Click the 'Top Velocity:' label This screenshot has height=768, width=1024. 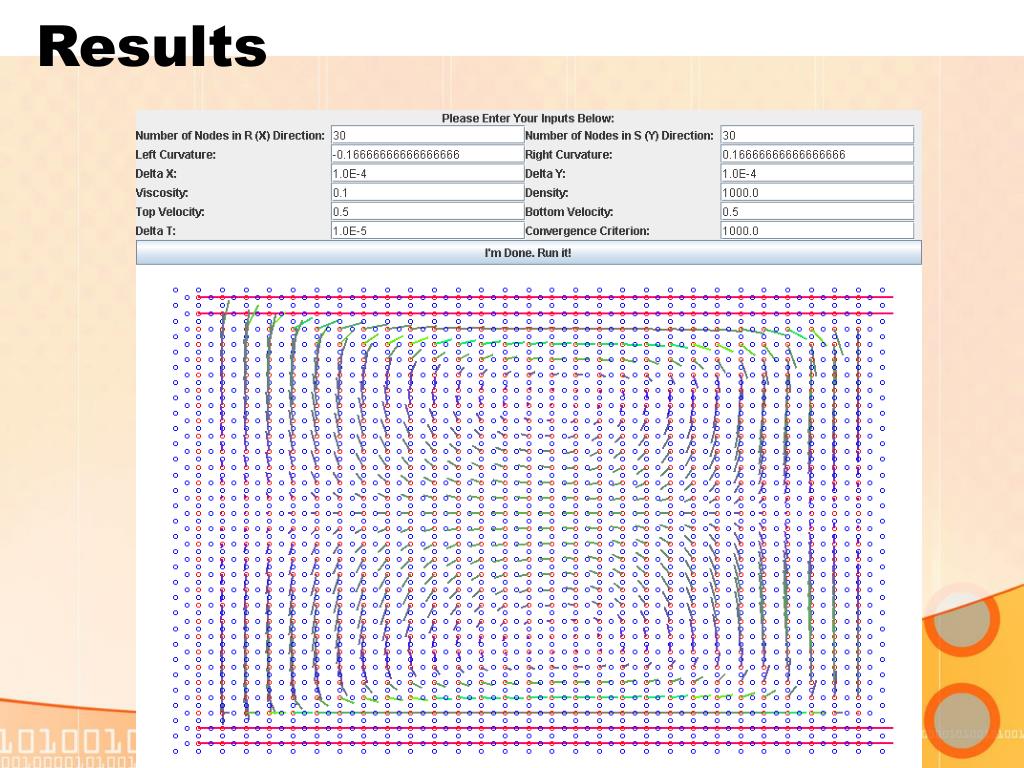pyautogui.click(x=170, y=212)
